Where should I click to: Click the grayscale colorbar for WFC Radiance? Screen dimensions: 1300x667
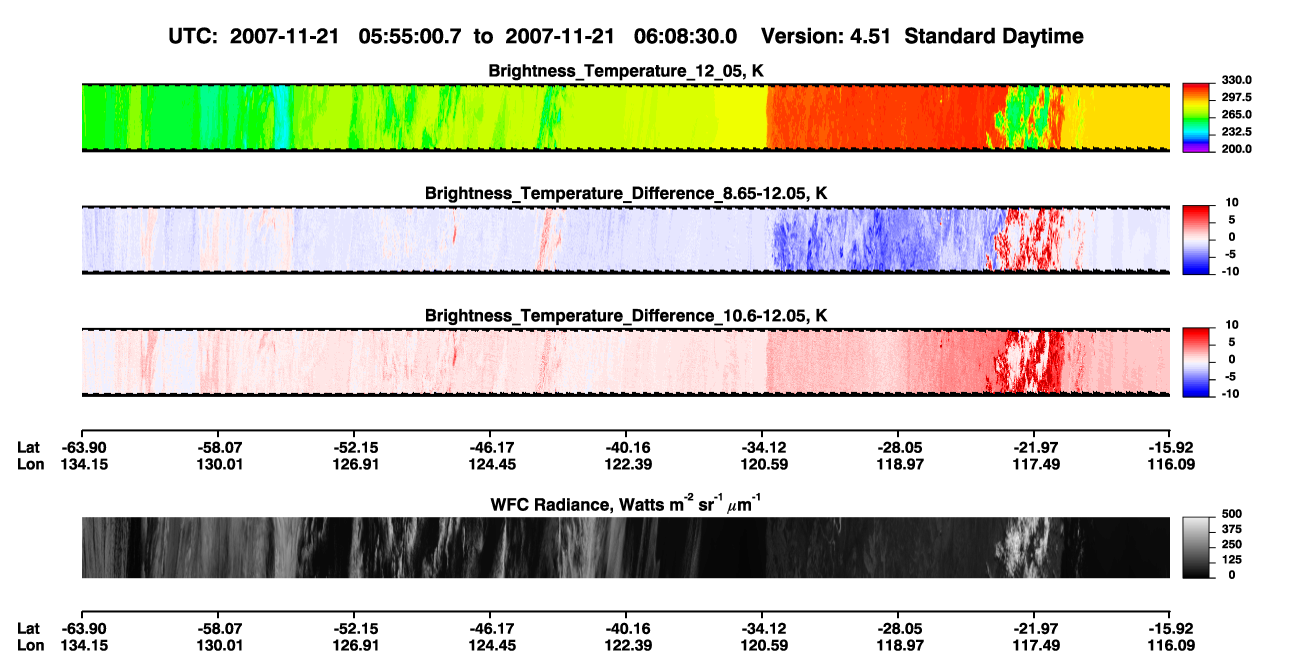[x=1197, y=547]
